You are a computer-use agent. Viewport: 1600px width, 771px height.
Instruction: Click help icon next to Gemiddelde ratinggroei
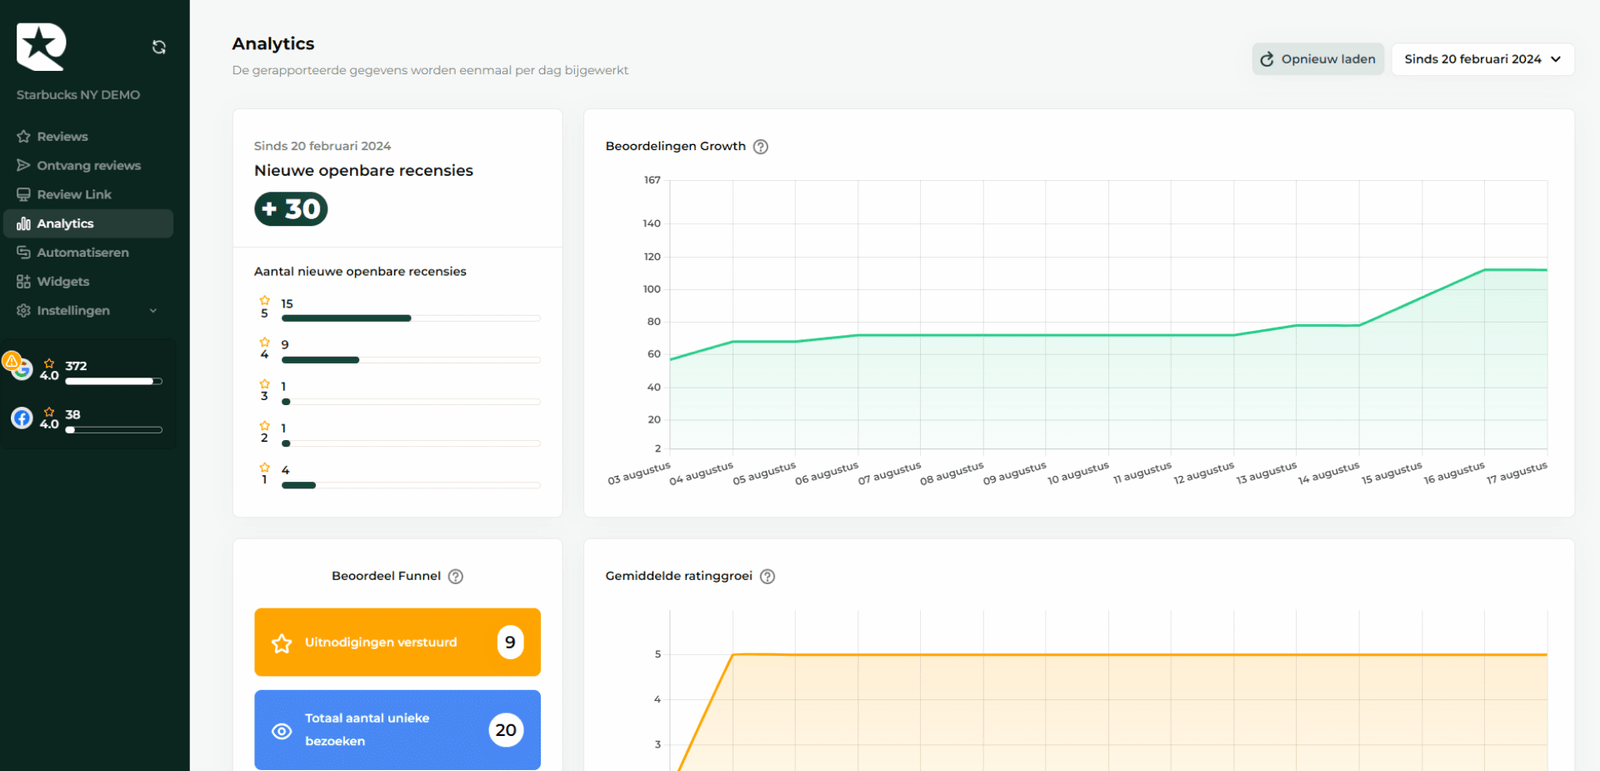pos(768,577)
